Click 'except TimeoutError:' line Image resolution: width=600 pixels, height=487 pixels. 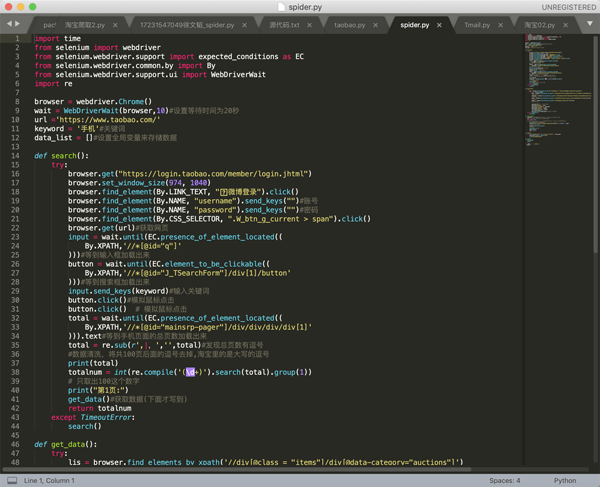click(93, 417)
